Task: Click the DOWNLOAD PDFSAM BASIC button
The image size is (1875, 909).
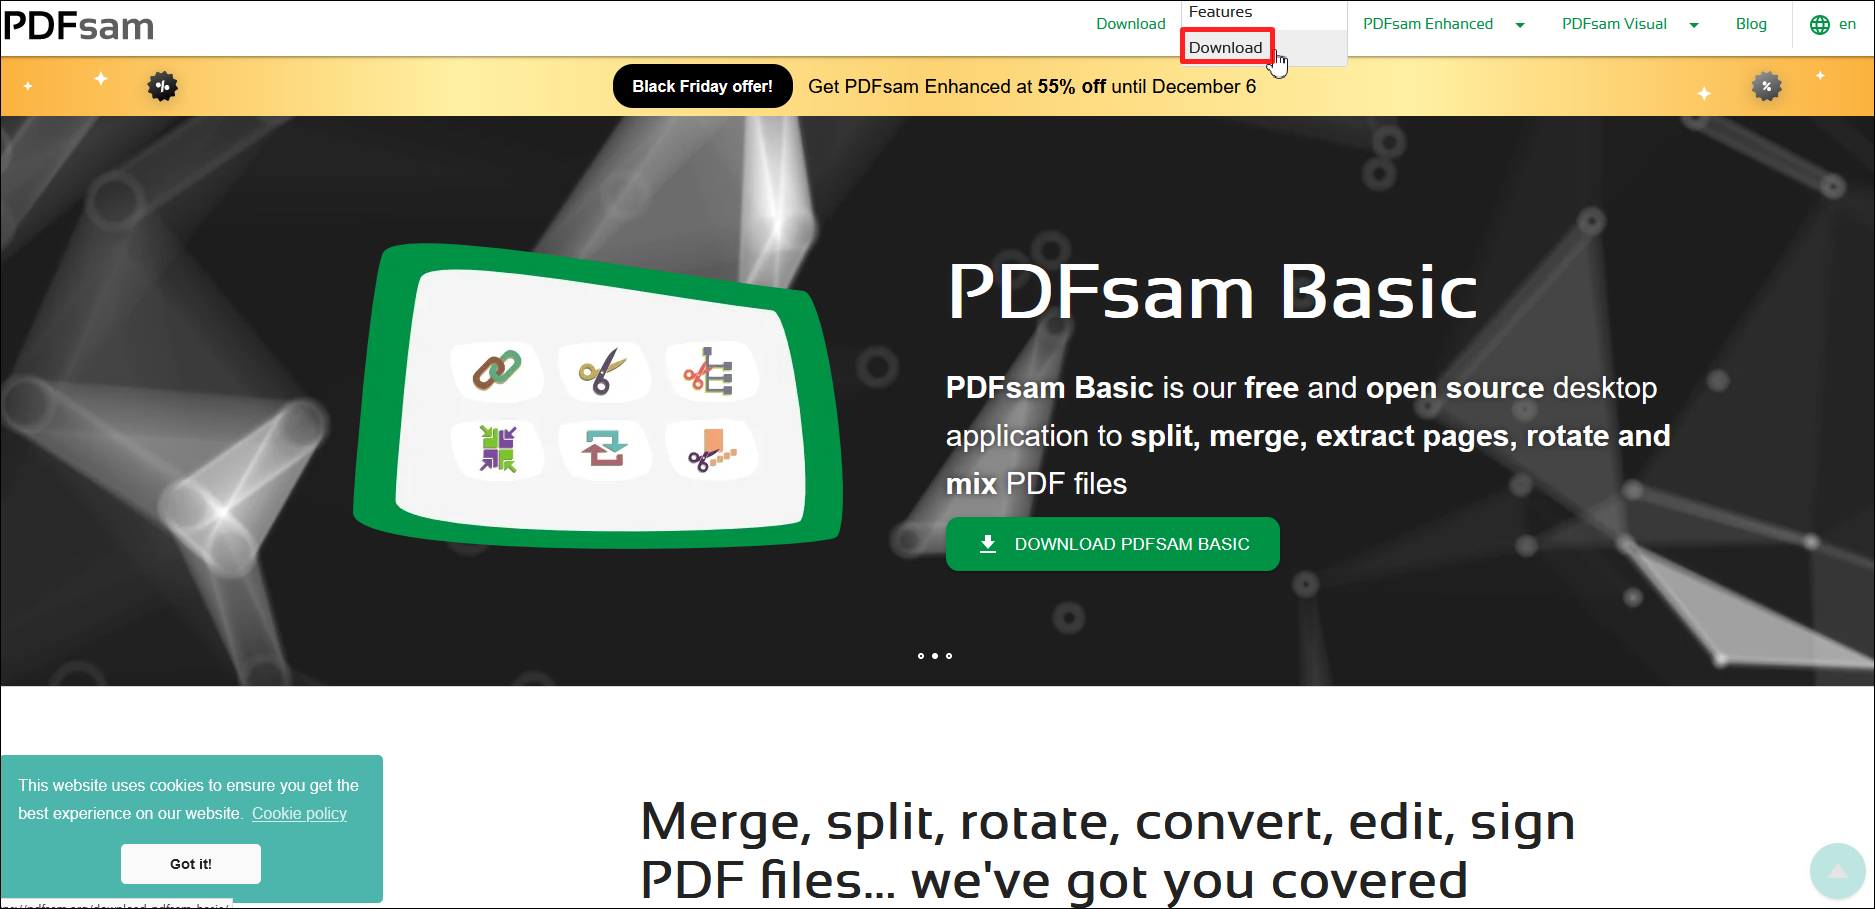Action: coord(1113,544)
